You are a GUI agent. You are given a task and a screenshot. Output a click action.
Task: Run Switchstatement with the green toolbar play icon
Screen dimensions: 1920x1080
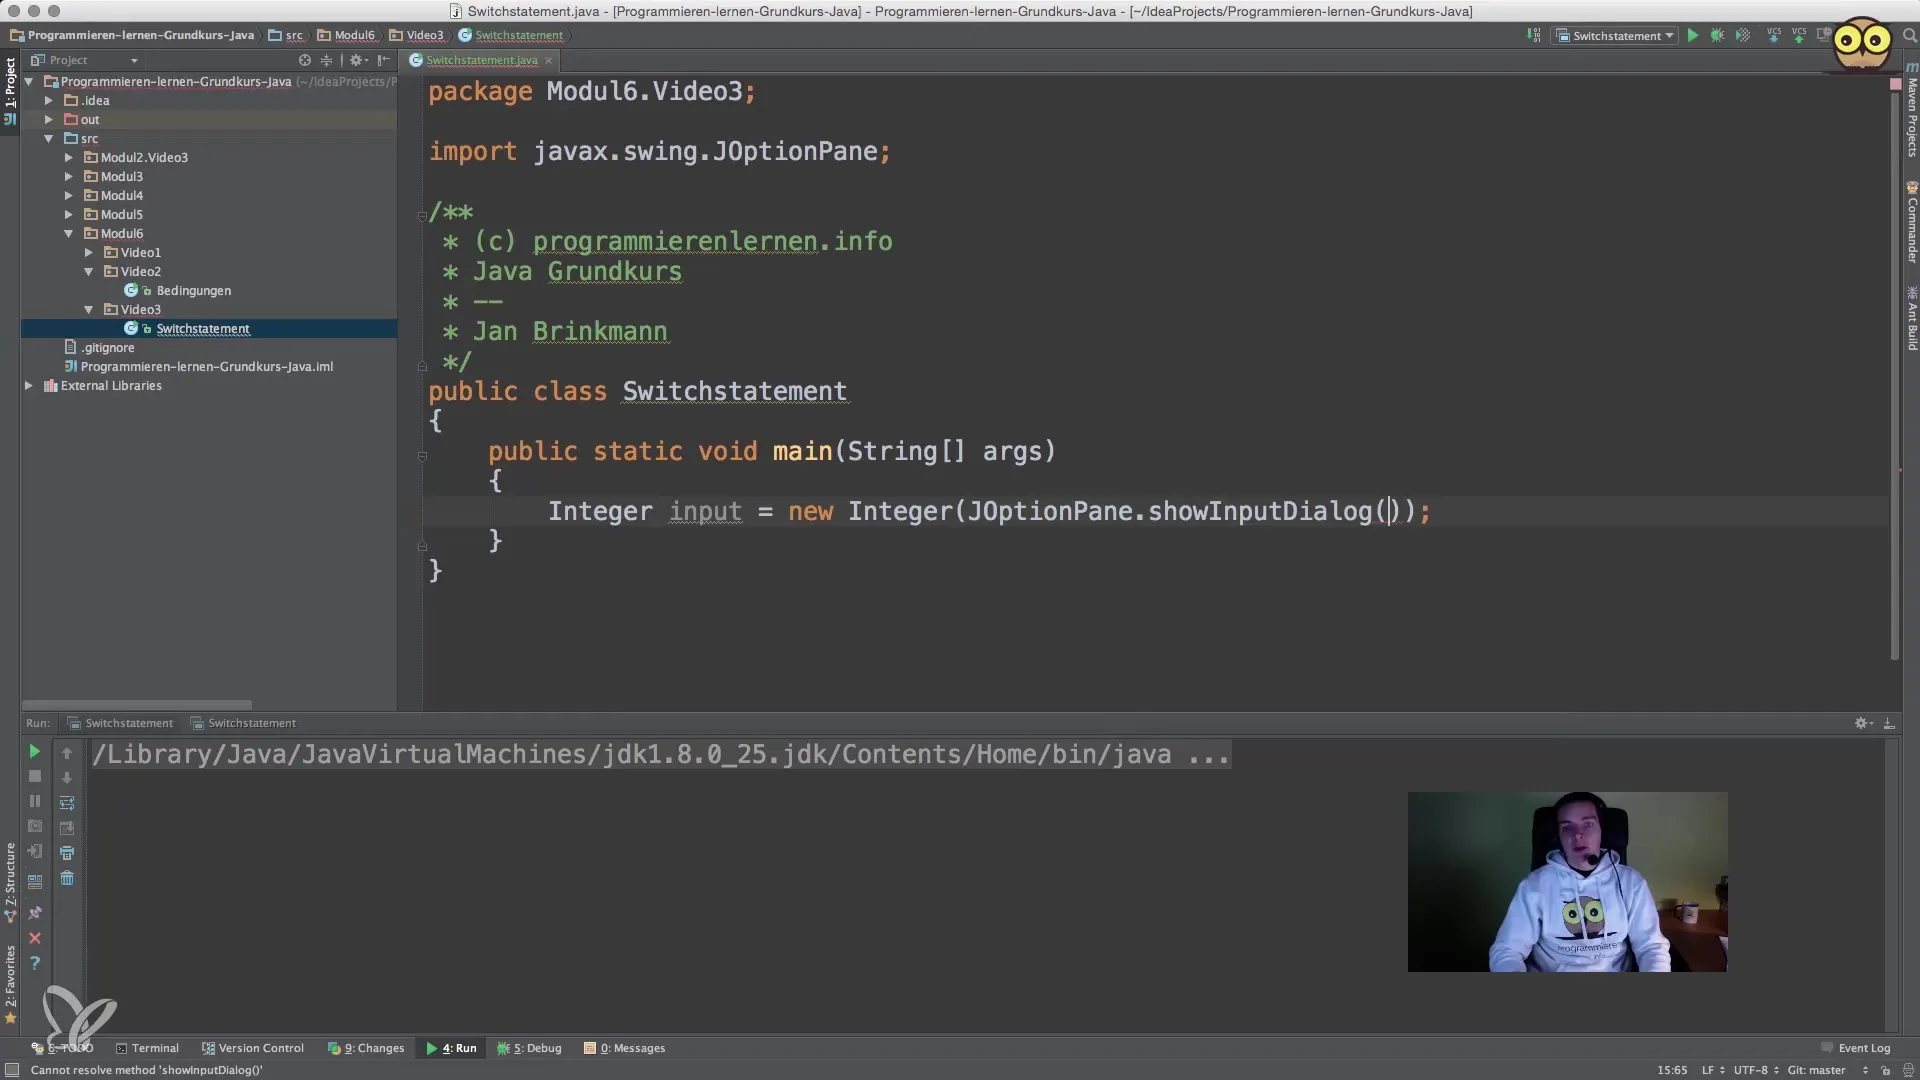(x=1692, y=35)
